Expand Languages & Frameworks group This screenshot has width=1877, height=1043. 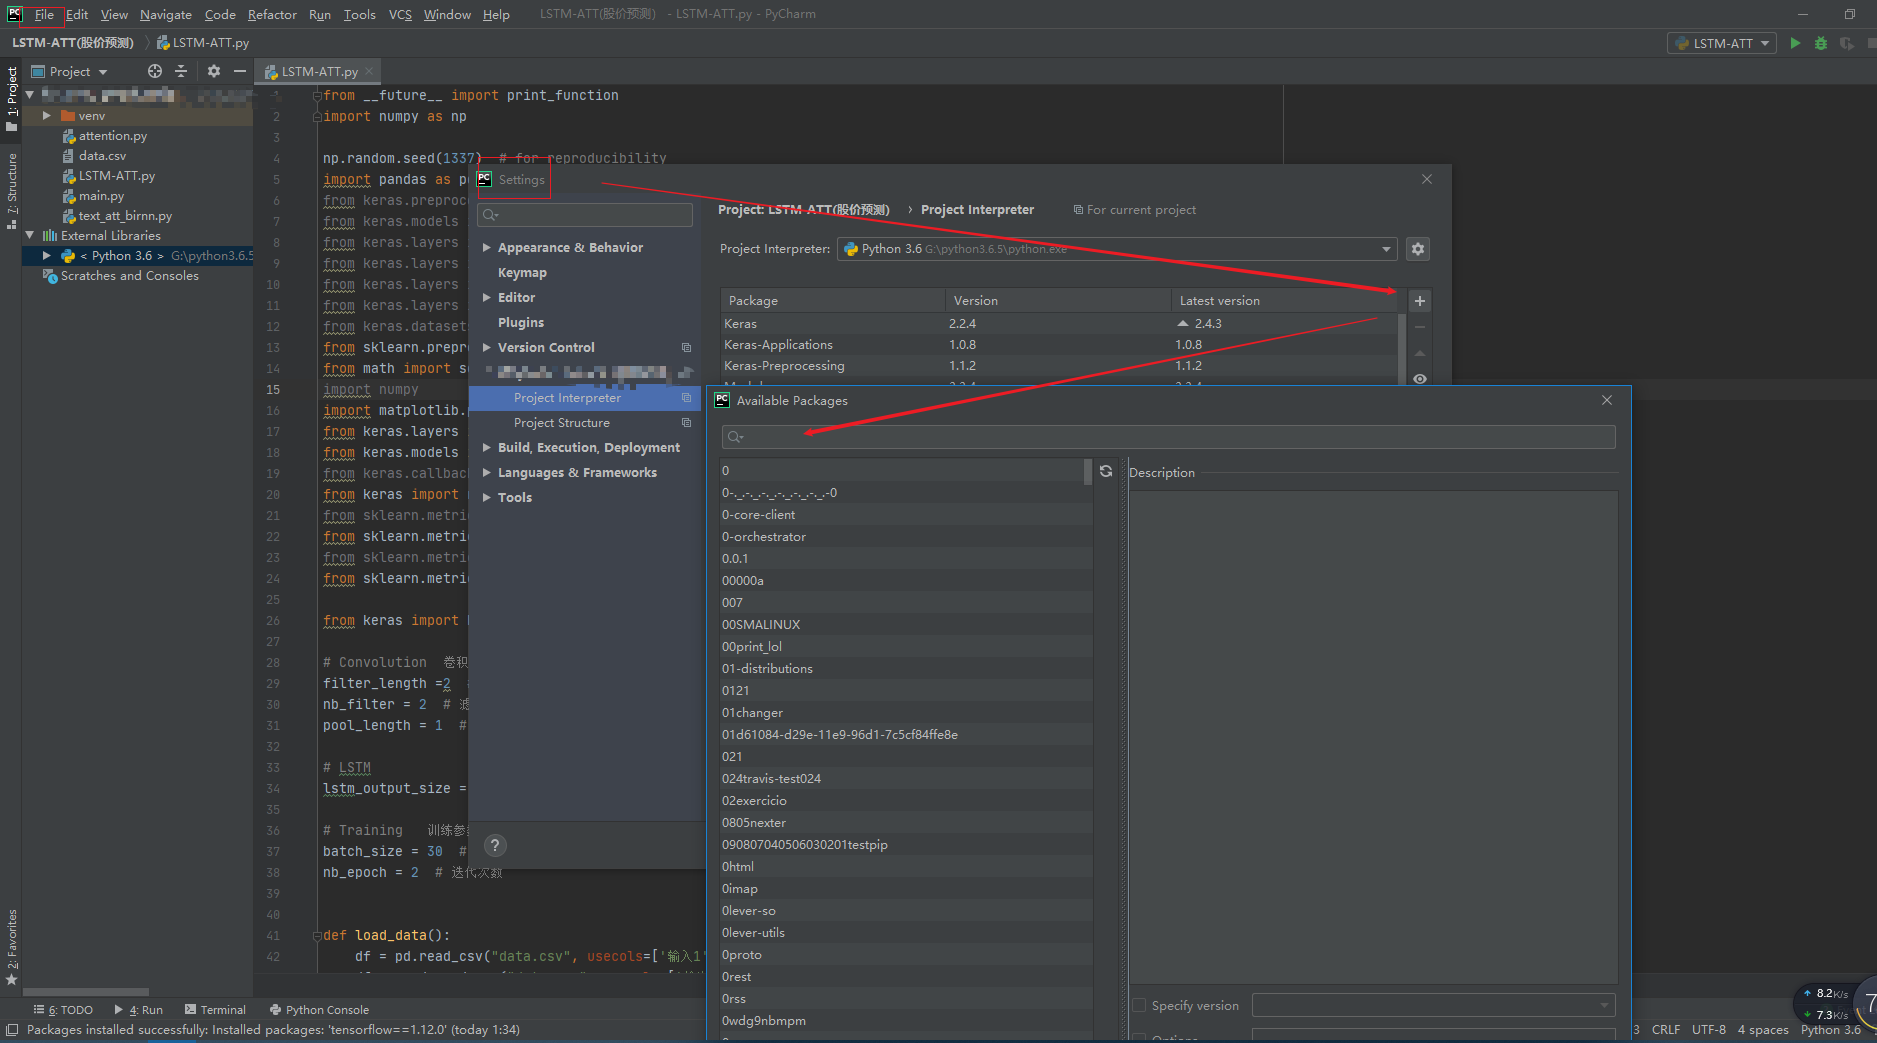click(x=487, y=472)
